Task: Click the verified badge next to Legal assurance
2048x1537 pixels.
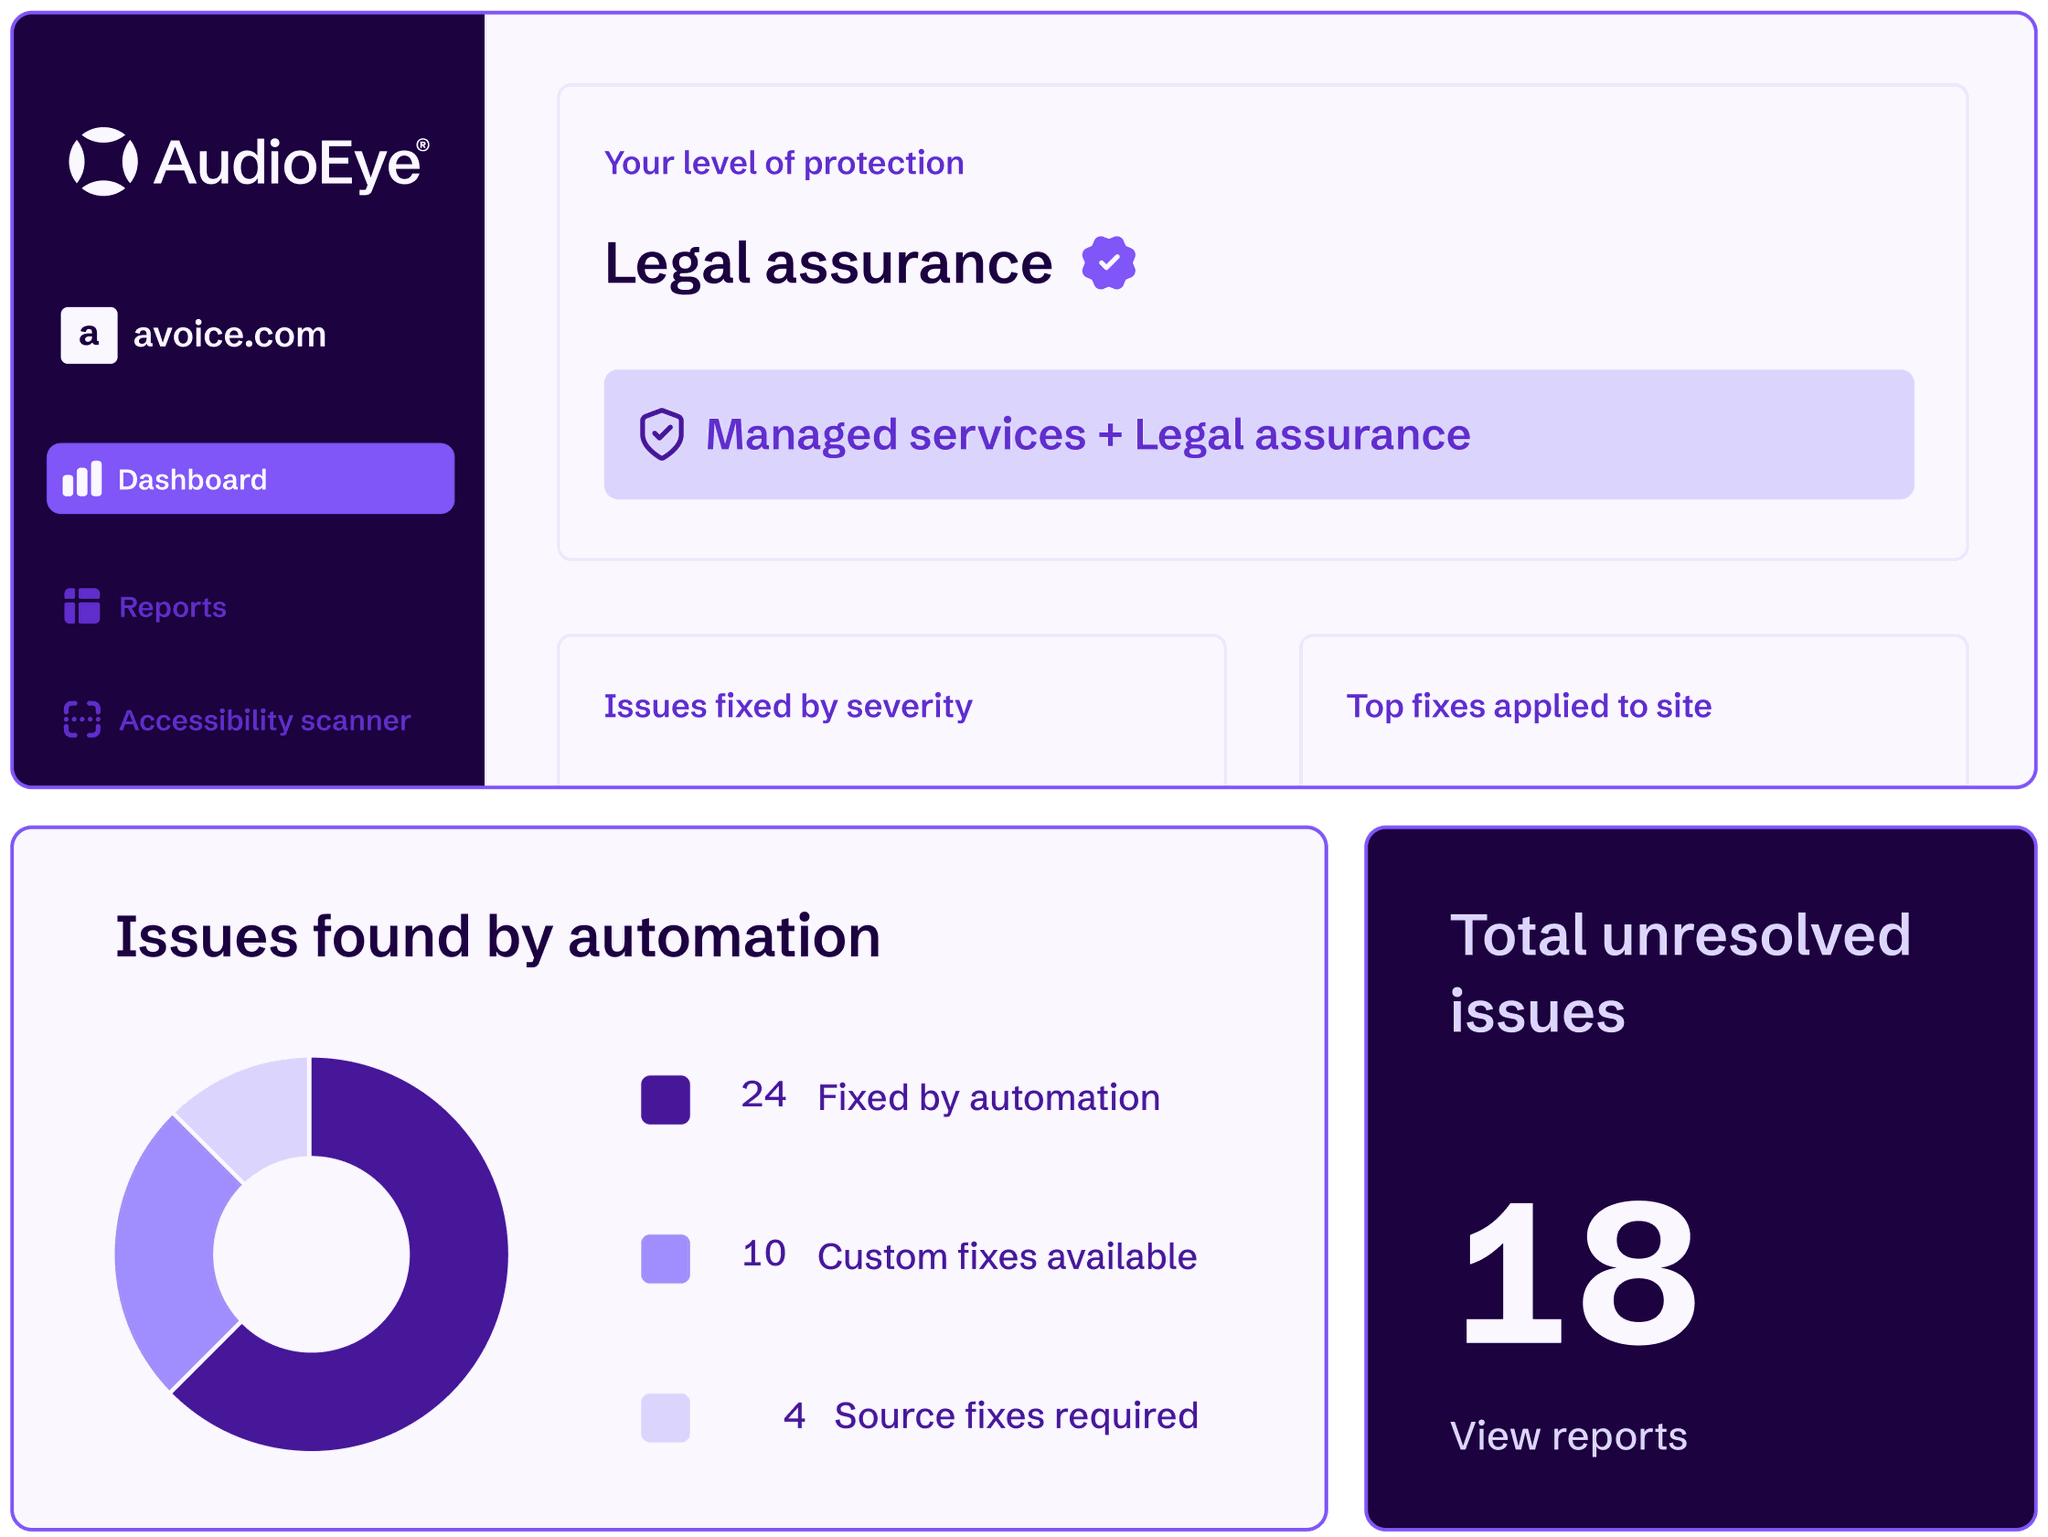Action: (x=1109, y=261)
